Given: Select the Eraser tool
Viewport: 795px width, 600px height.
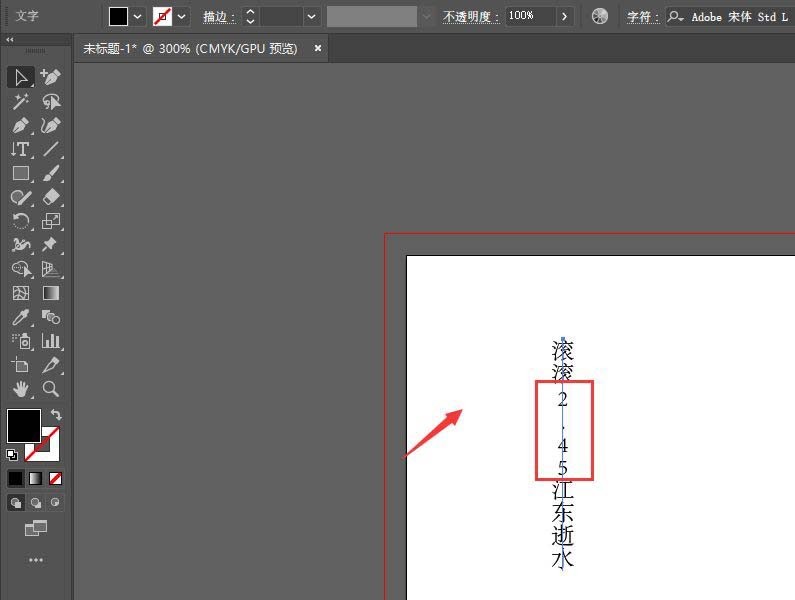Looking at the screenshot, I should 51,197.
